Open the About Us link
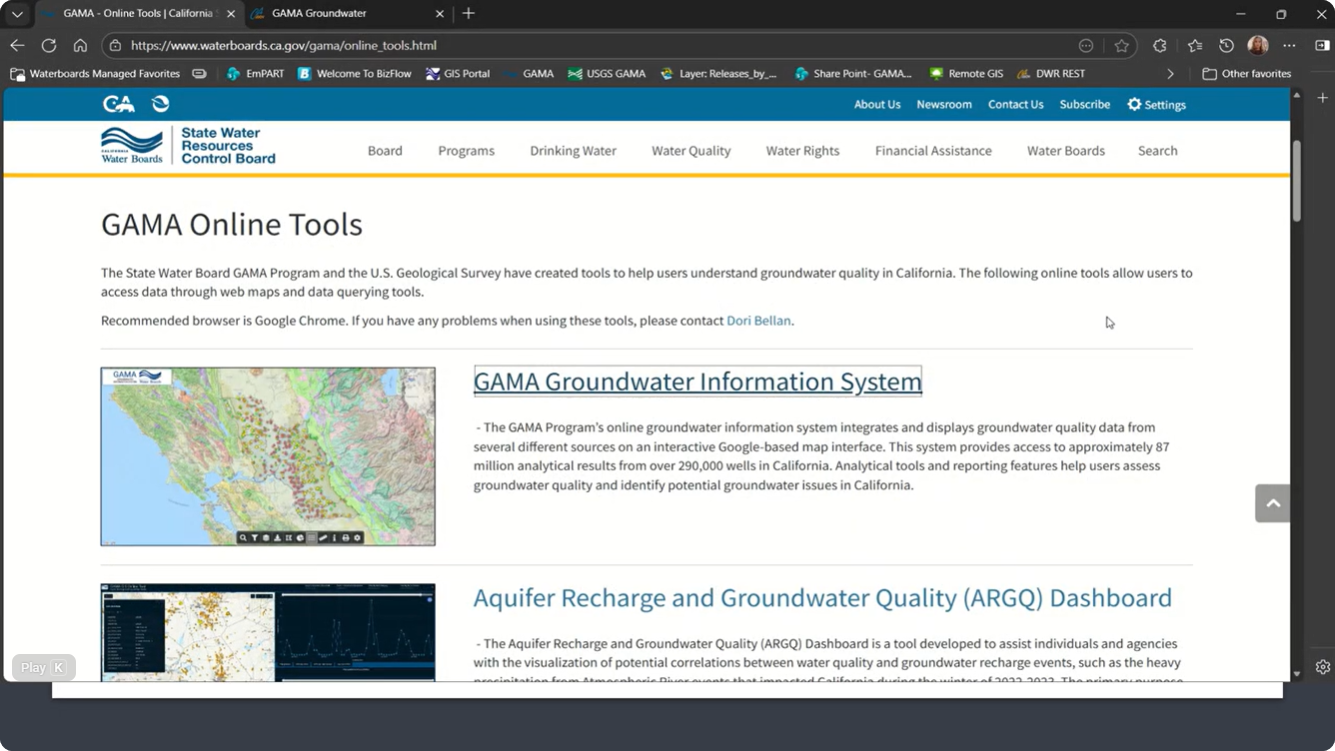This screenshot has width=1335, height=751. tap(877, 104)
